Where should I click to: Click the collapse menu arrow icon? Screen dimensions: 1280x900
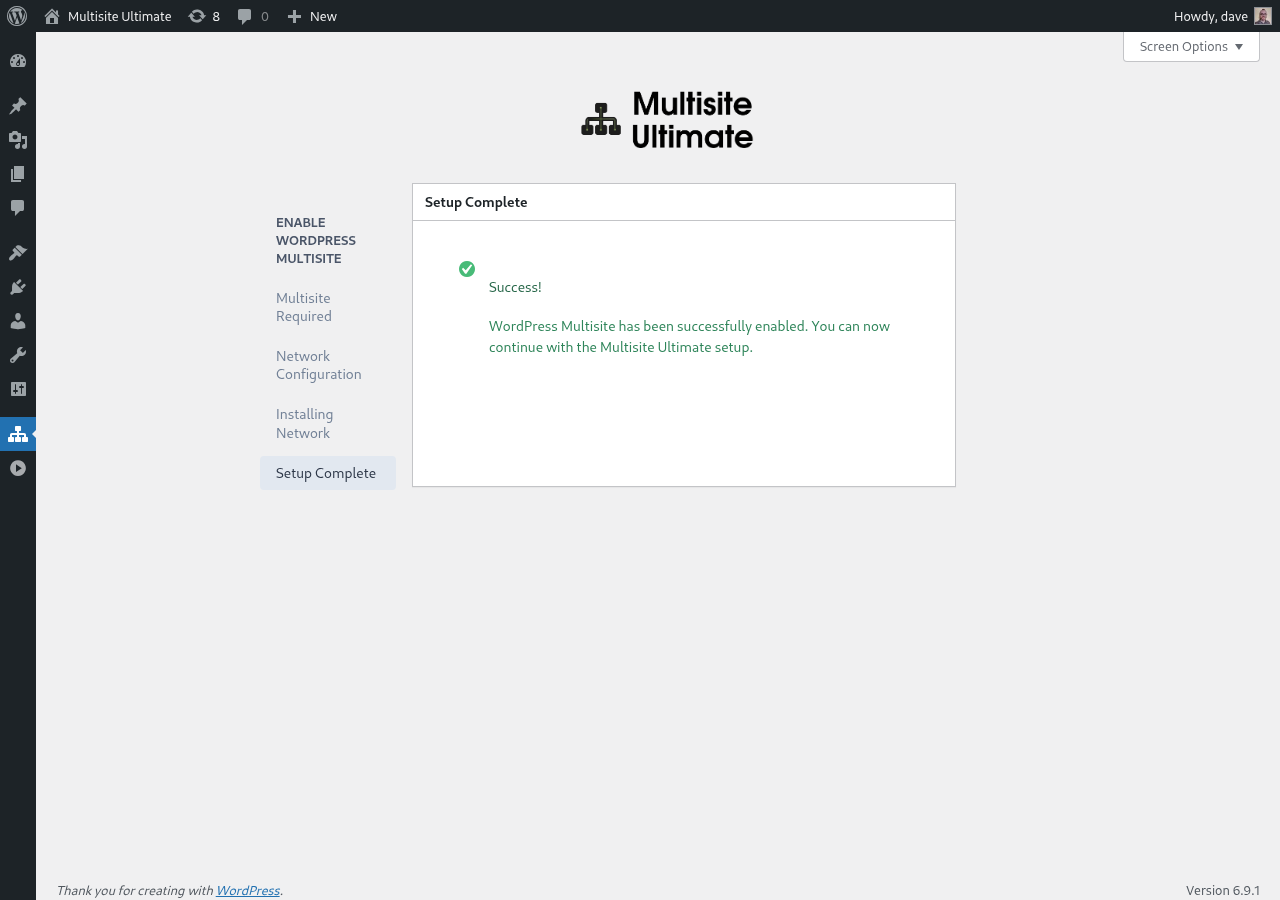(18, 468)
